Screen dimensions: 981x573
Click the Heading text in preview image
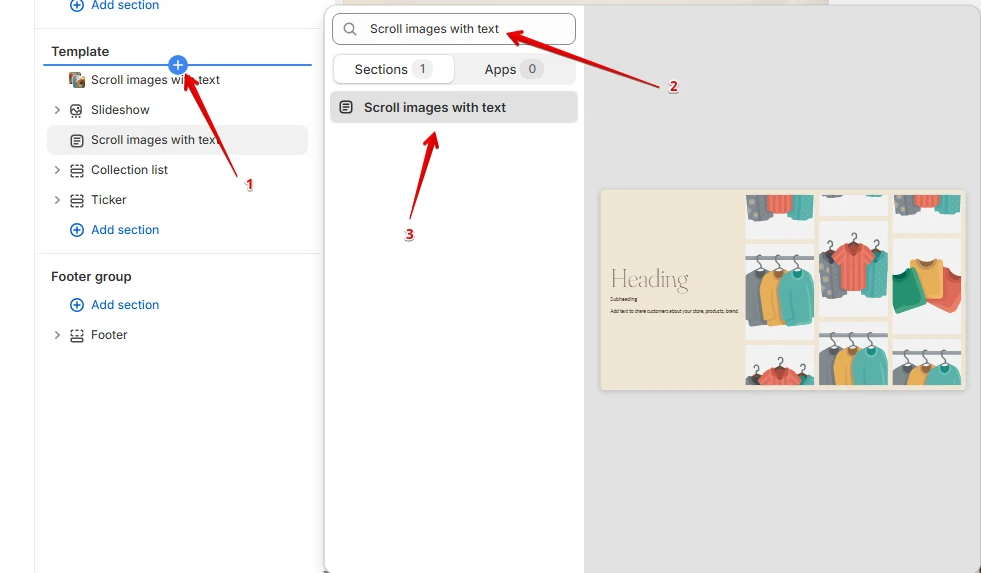[649, 280]
